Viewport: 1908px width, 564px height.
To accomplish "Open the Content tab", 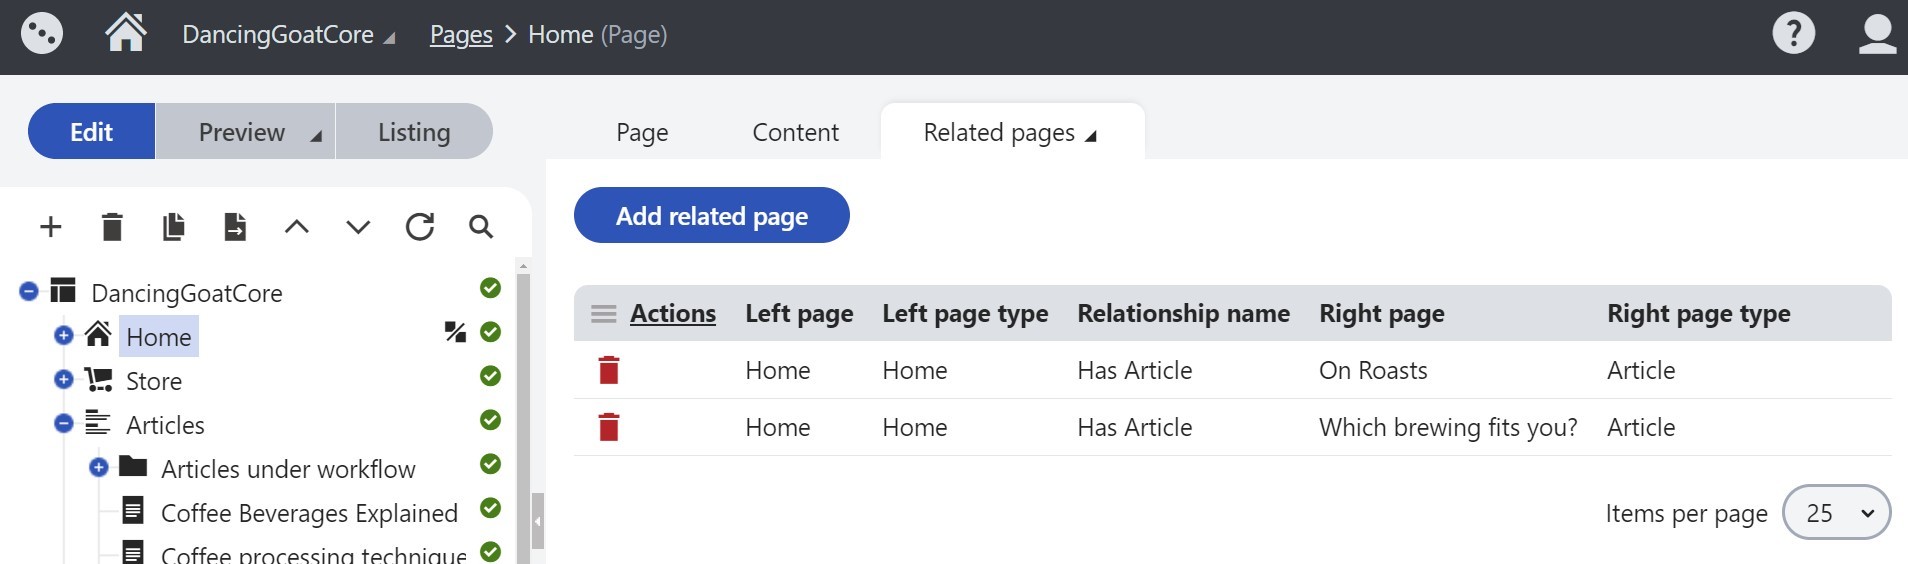I will (795, 132).
